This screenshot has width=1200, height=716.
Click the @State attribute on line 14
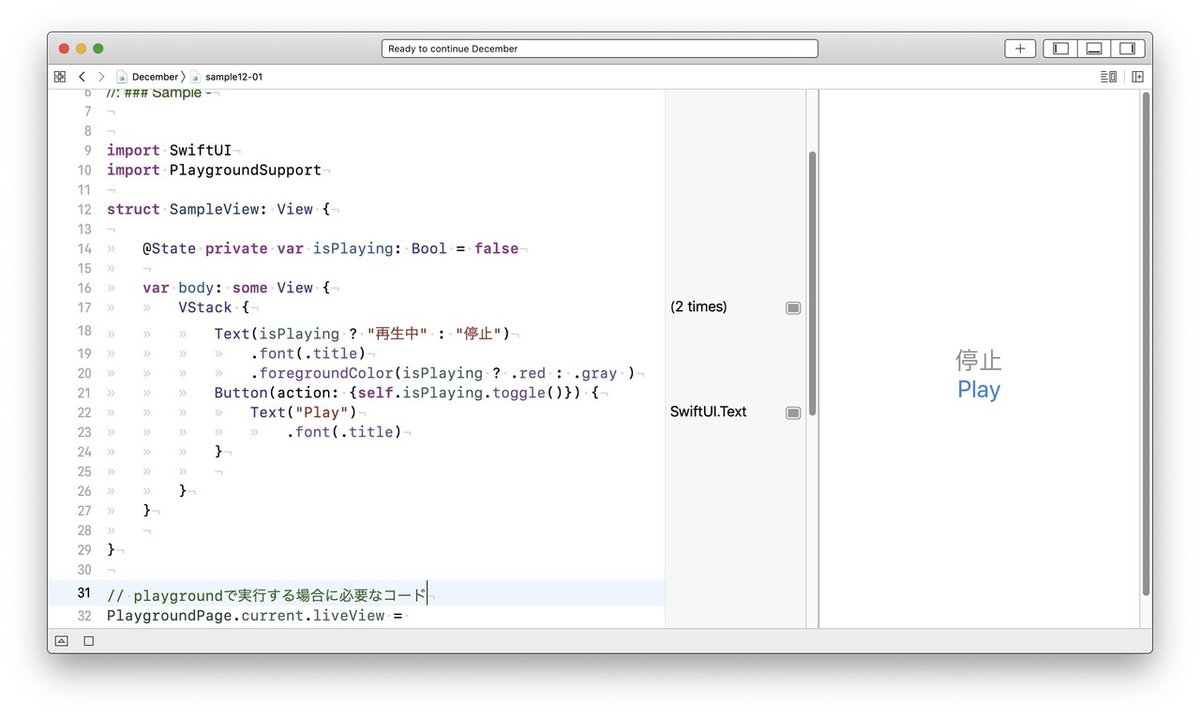(x=169, y=248)
